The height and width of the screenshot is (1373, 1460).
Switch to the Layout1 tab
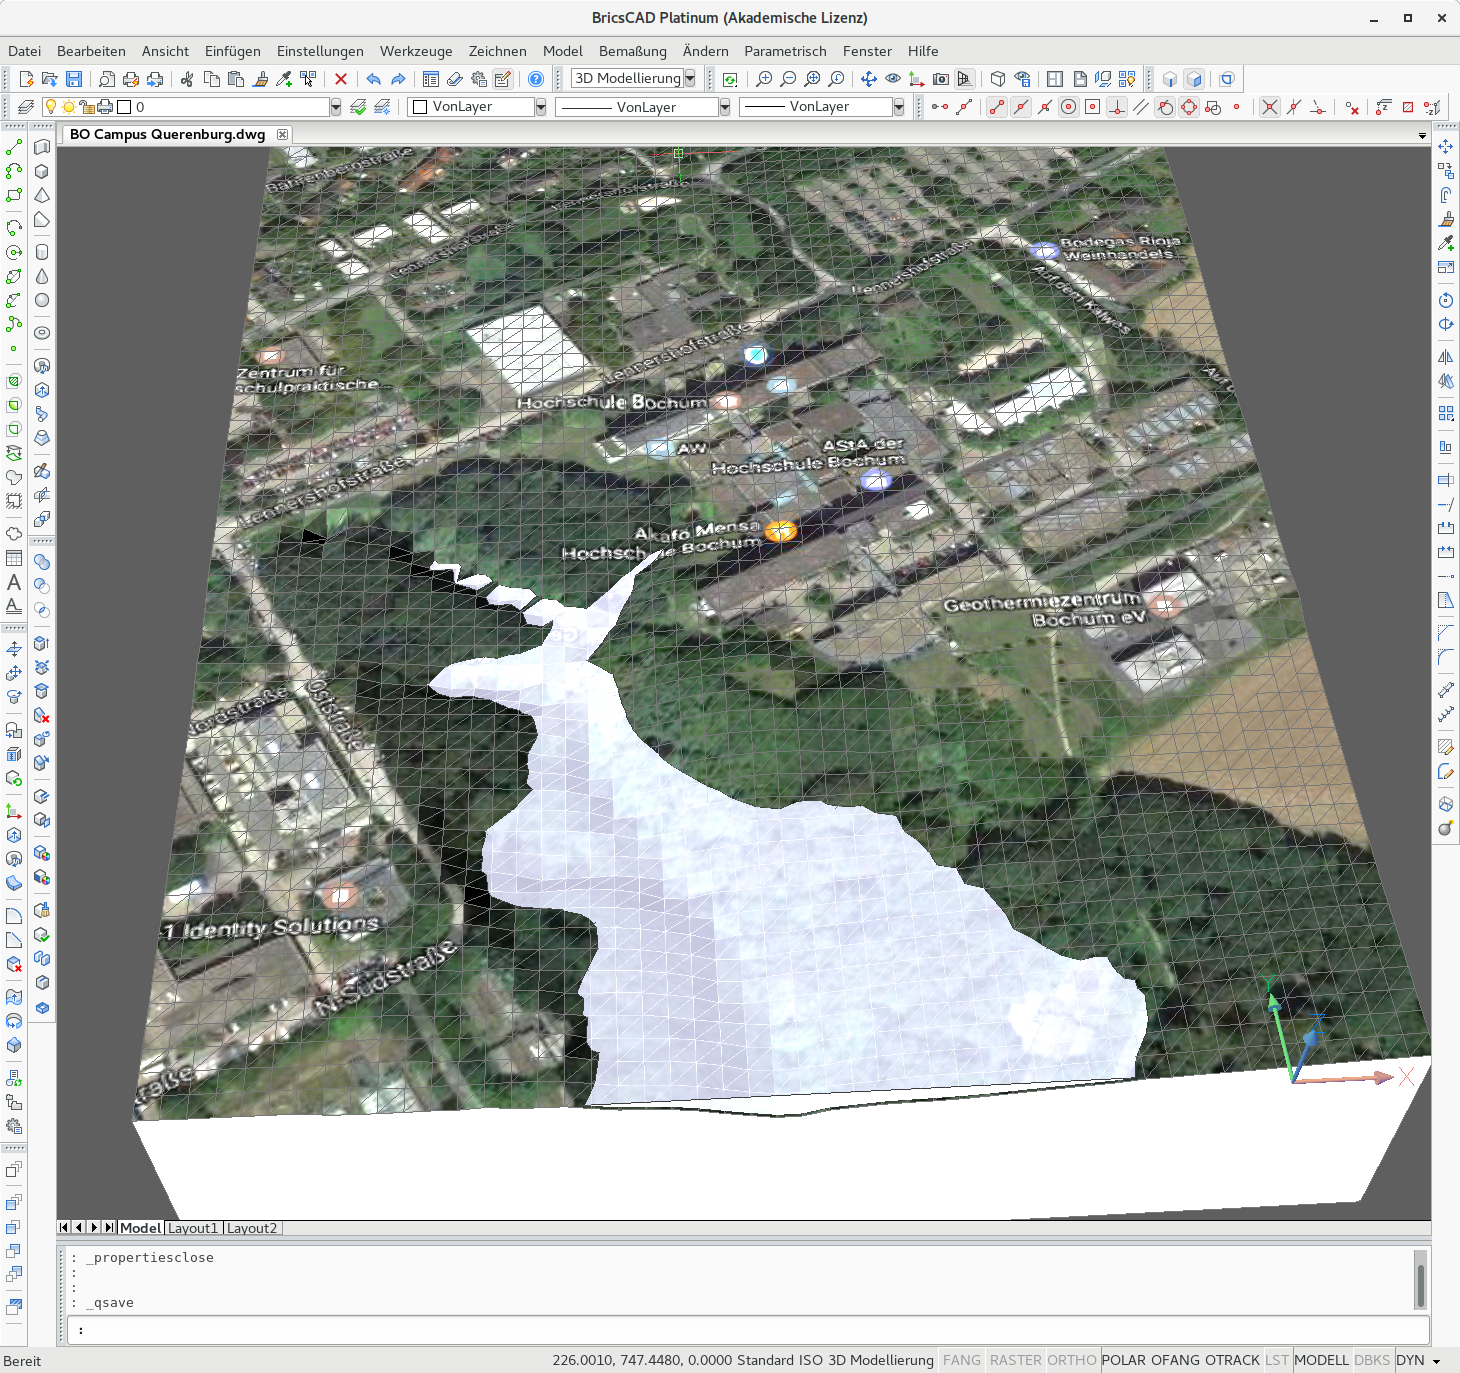[x=192, y=1228]
